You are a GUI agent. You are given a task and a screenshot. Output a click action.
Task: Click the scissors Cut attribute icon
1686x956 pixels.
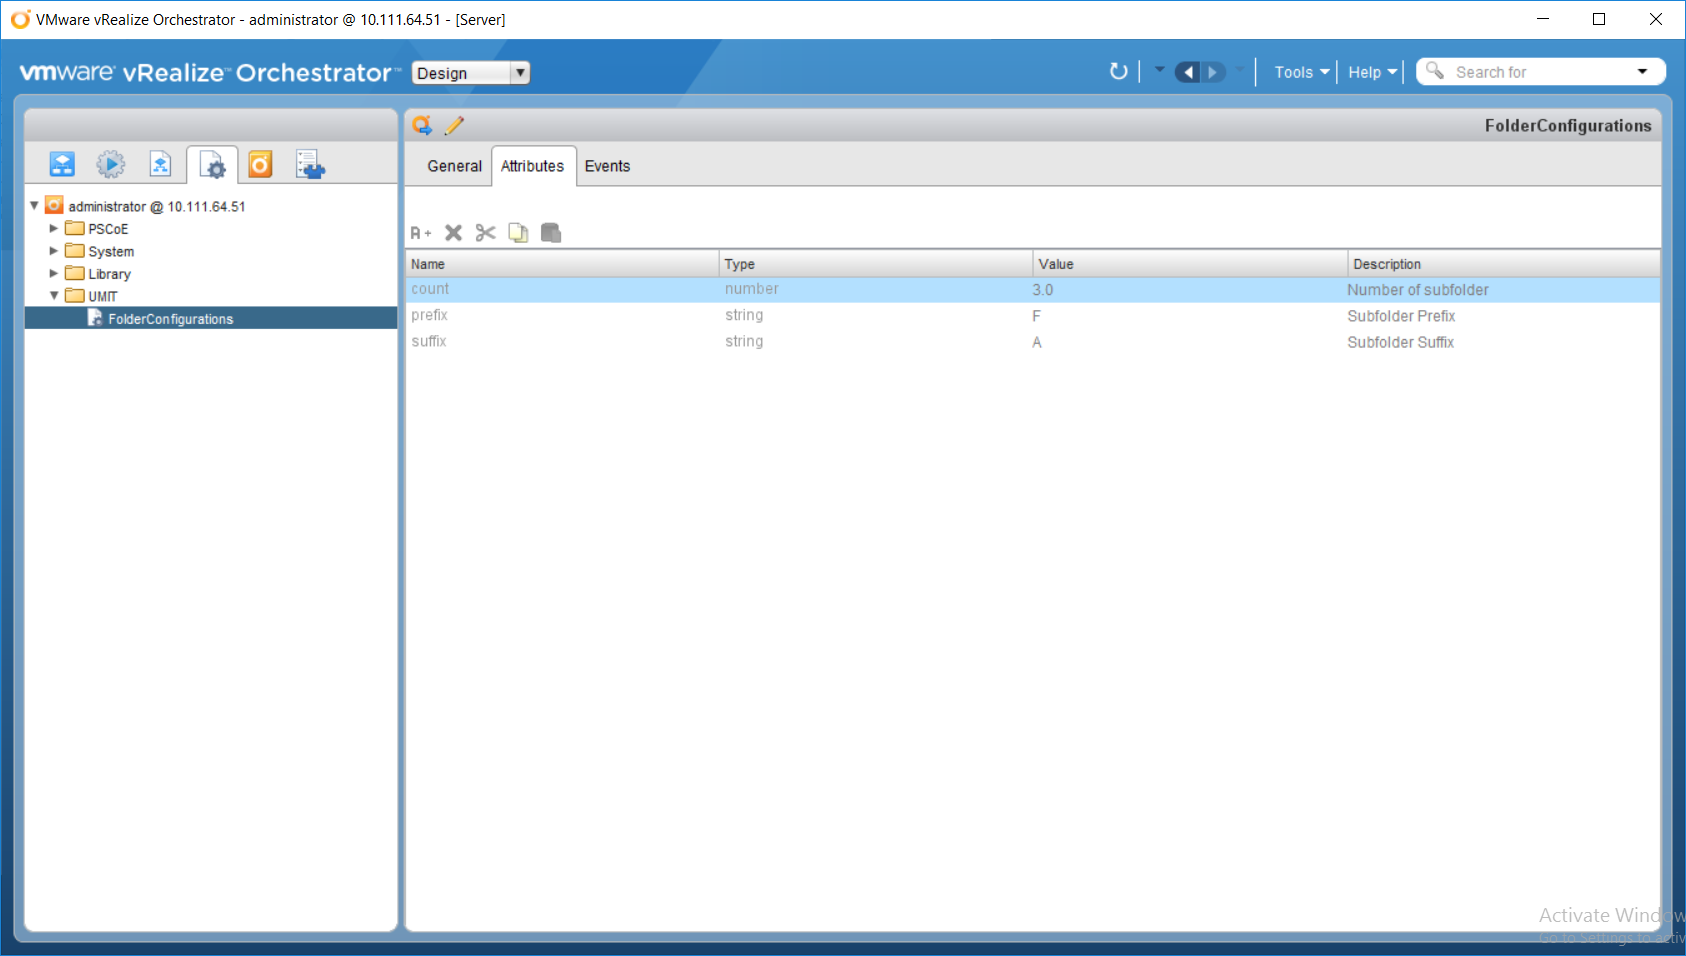pyautogui.click(x=486, y=233)
